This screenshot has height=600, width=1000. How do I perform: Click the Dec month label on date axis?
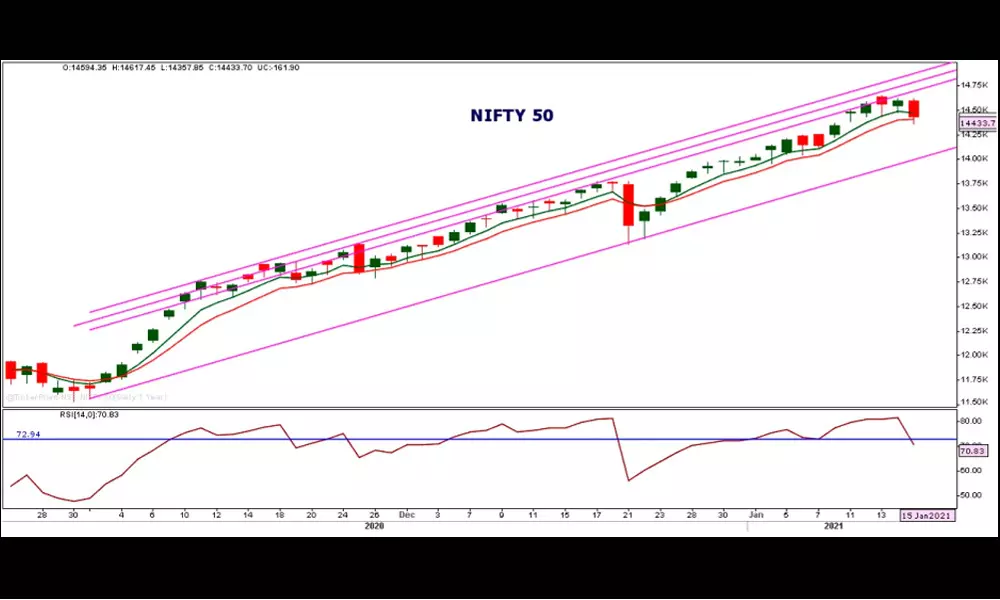tap(407, 515)
